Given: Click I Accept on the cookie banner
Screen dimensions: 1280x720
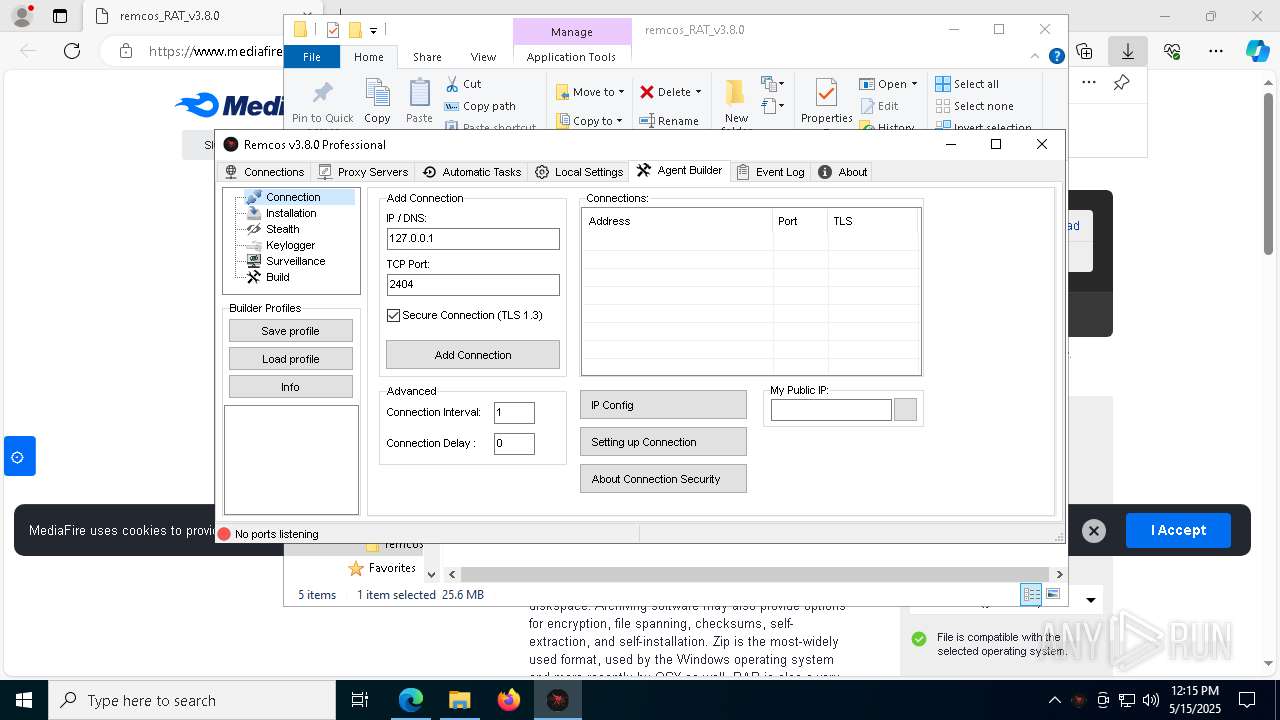Looking at the screenshot, I should [x=1178, y=530].
